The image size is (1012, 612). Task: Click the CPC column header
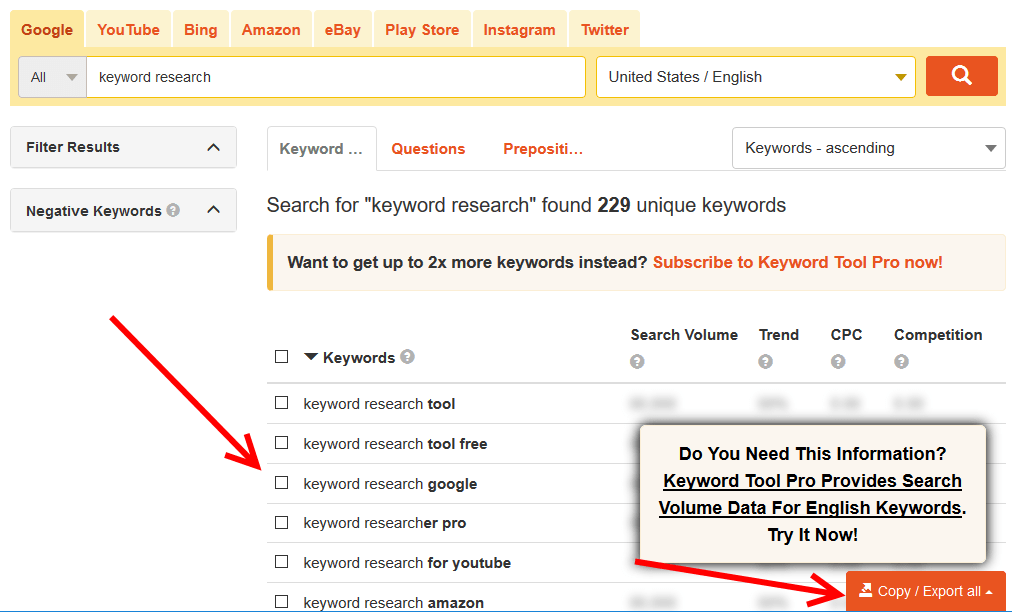pyautogui.click(x=846, y=335)
